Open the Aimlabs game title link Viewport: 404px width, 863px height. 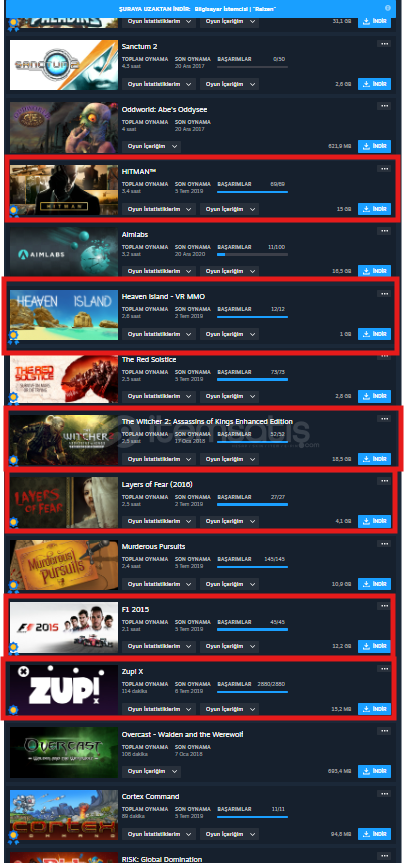tap(132, 234)
